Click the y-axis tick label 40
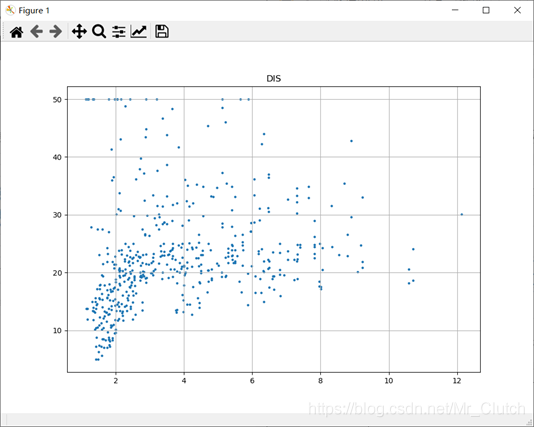The image size is (534, 427). (x=57, y=157)
